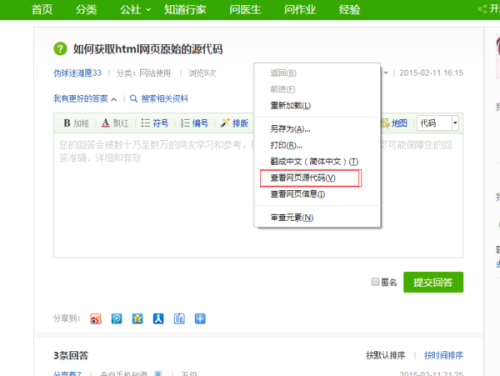Sort answers by 按时间排序
The width and height of the screenshot is (500, 376).
(x=443, y=355)
